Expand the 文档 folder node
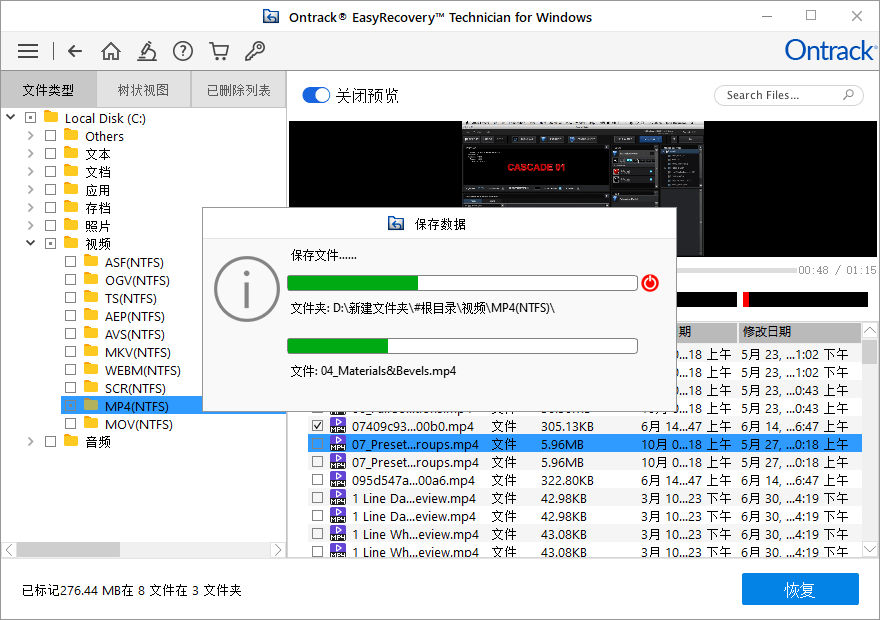The width and height of the screenshot is (880, 620). tap(30, 172)
